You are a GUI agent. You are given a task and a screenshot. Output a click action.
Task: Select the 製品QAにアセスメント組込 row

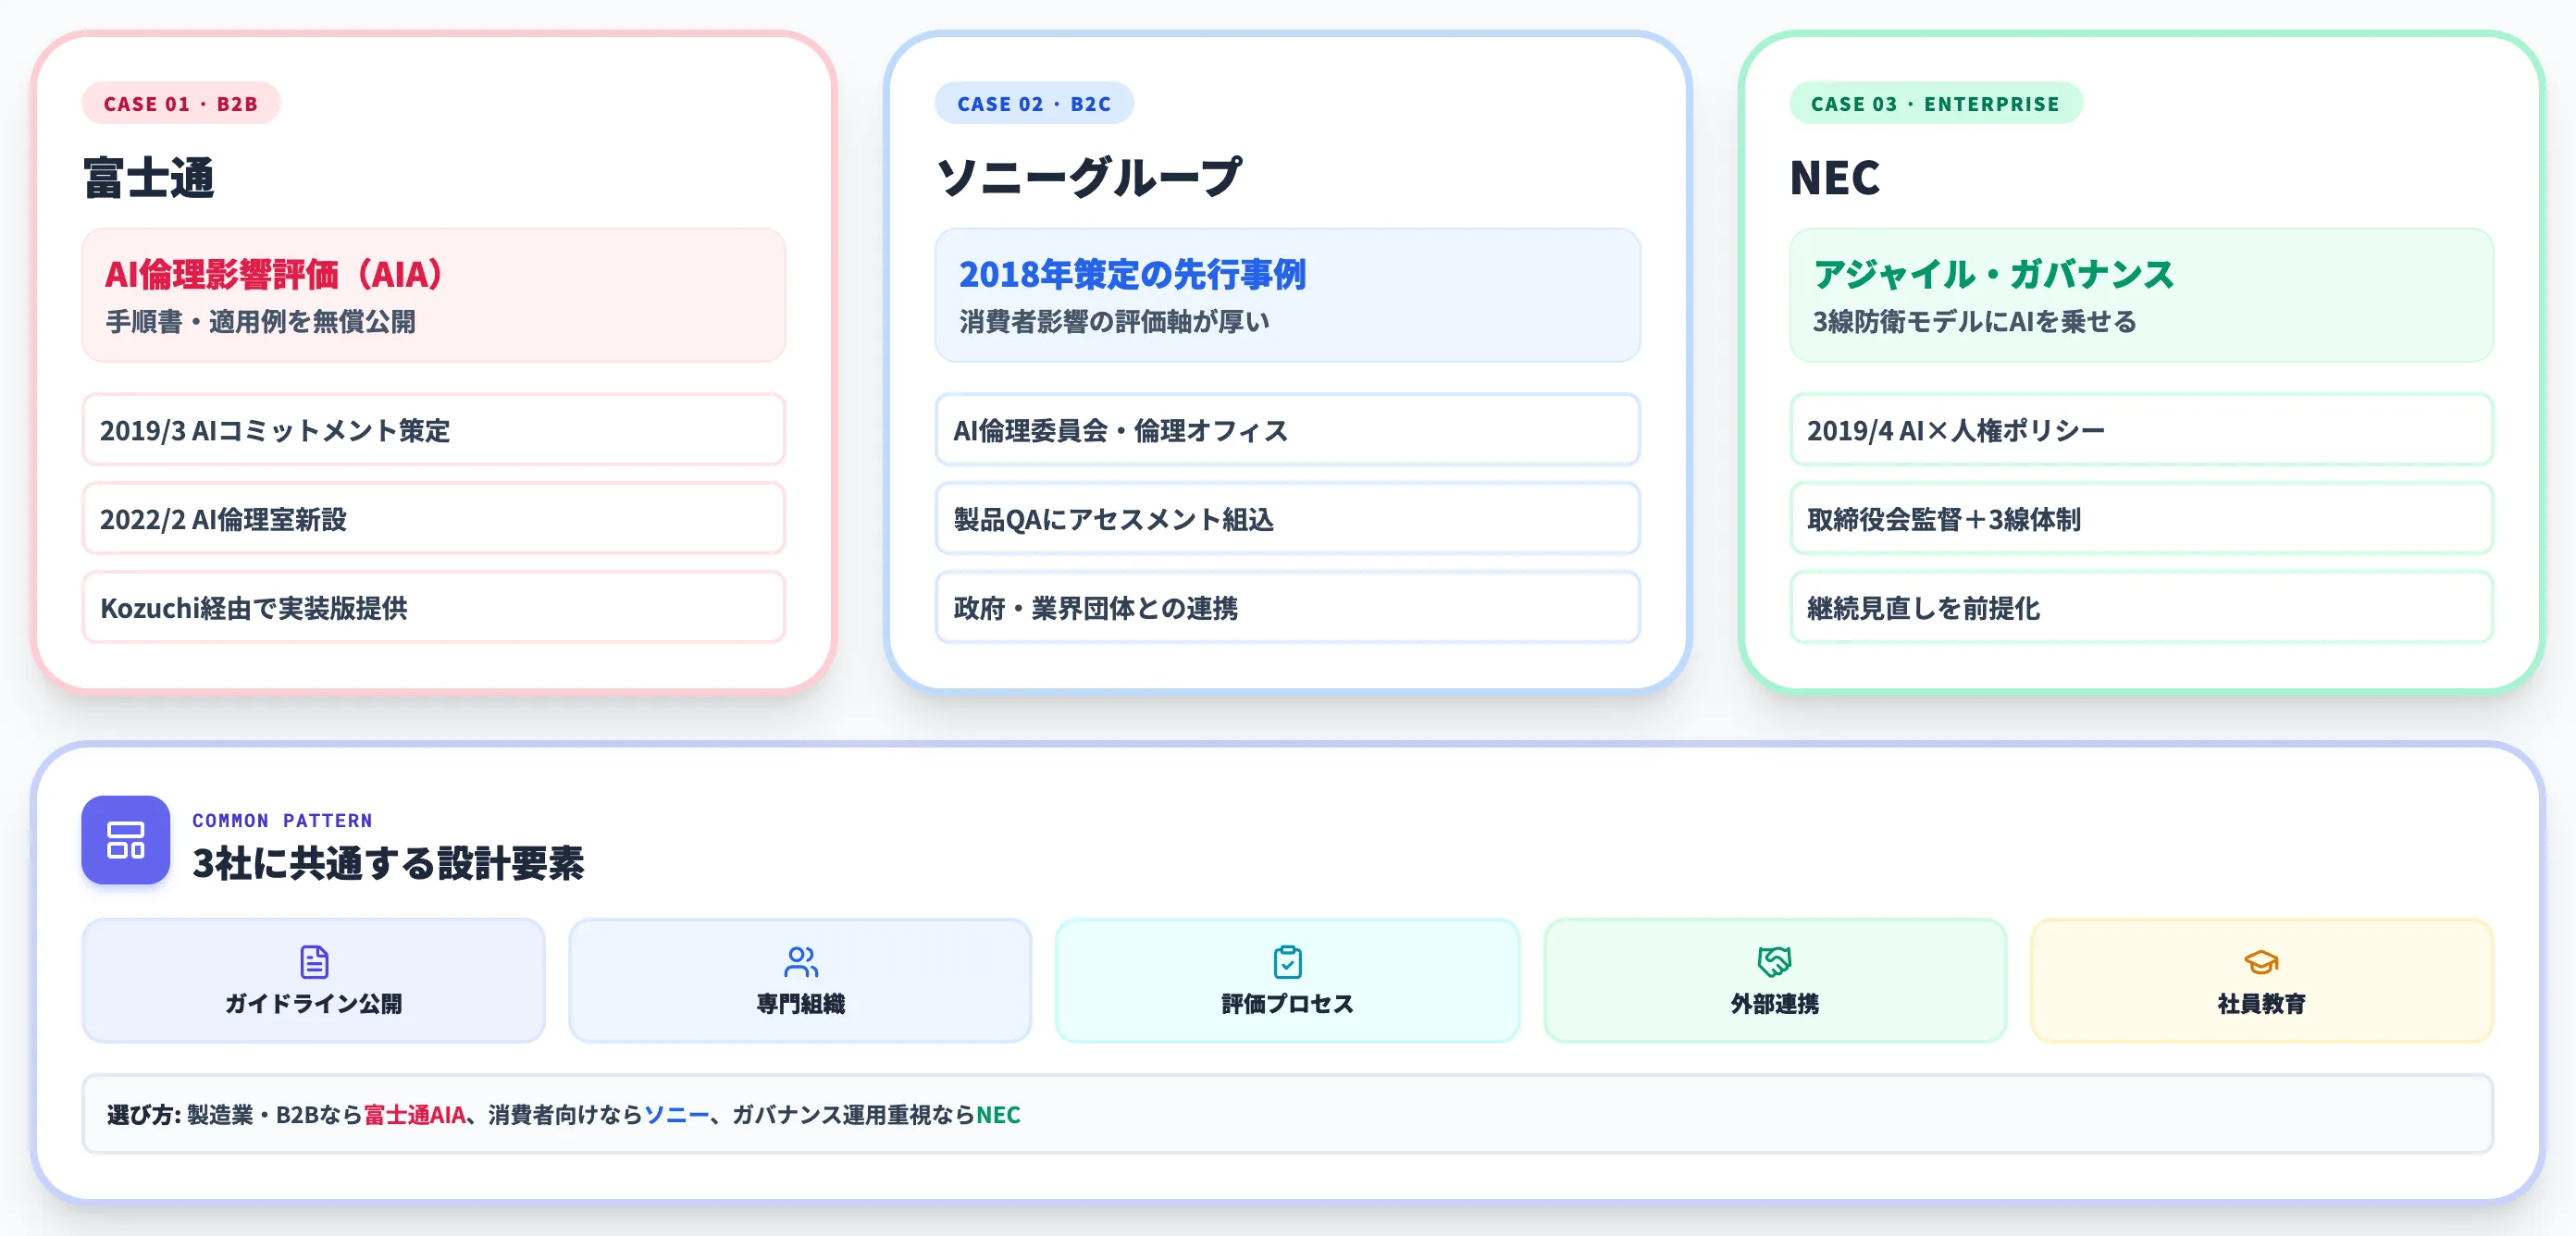pos(1287,518)
